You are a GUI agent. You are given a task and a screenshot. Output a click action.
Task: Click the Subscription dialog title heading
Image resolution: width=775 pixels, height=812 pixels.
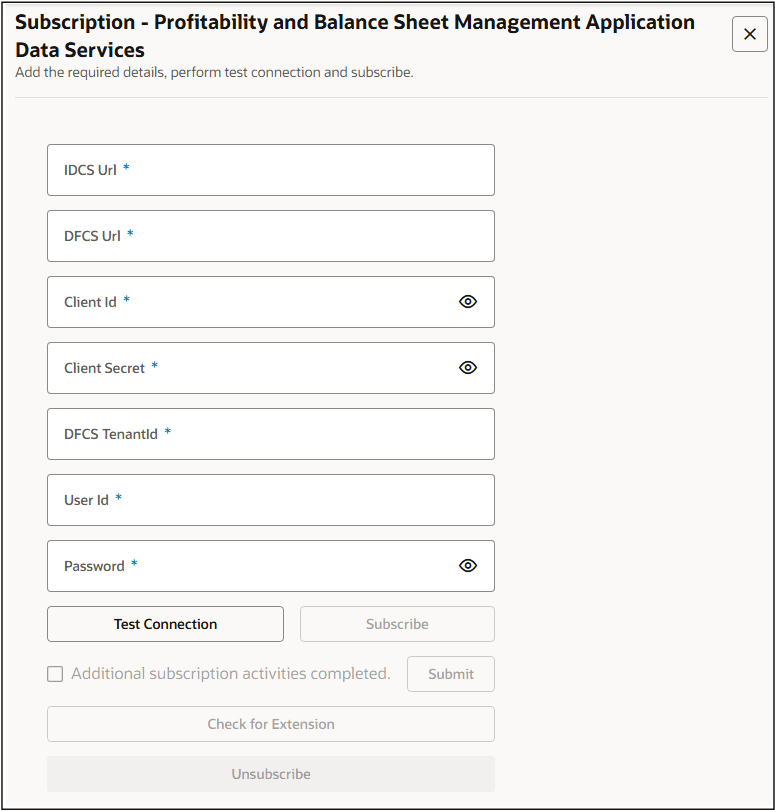click(355, 36)
